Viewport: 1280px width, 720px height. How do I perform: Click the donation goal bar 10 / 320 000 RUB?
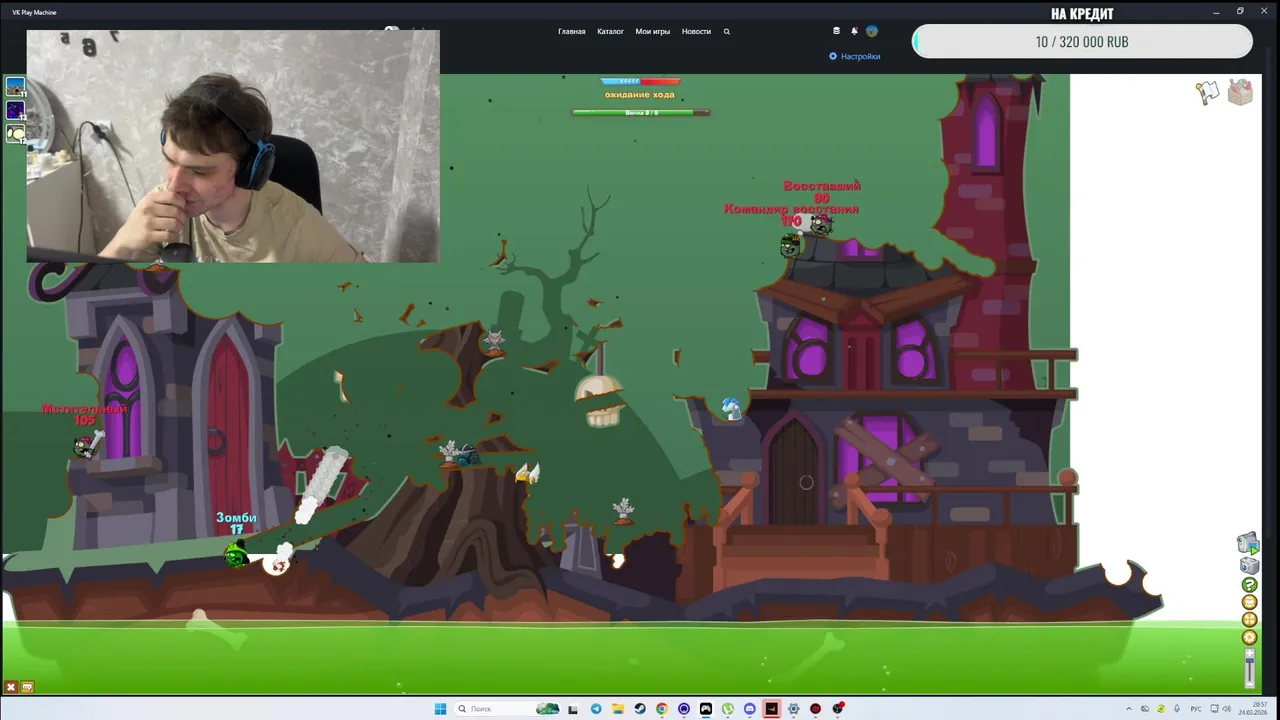pyautogui.click(x=1082, y=41)
